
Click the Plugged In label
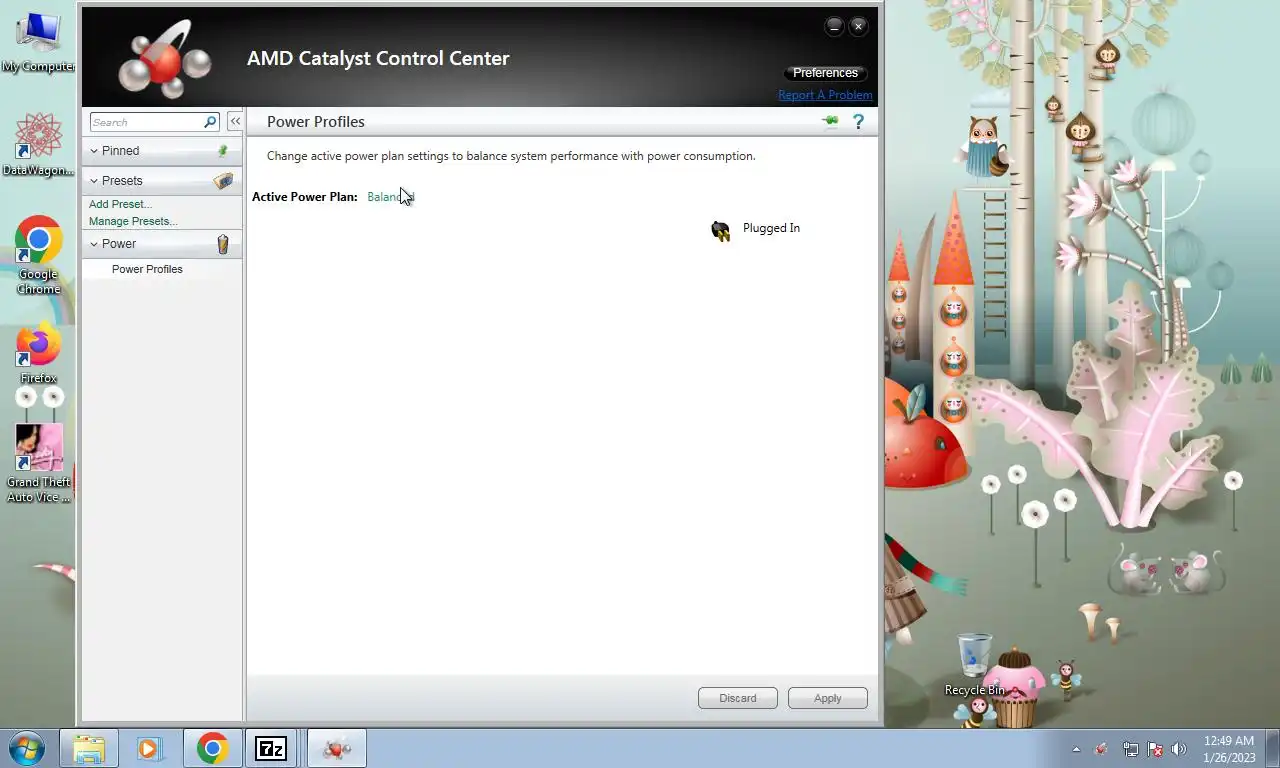771,228
